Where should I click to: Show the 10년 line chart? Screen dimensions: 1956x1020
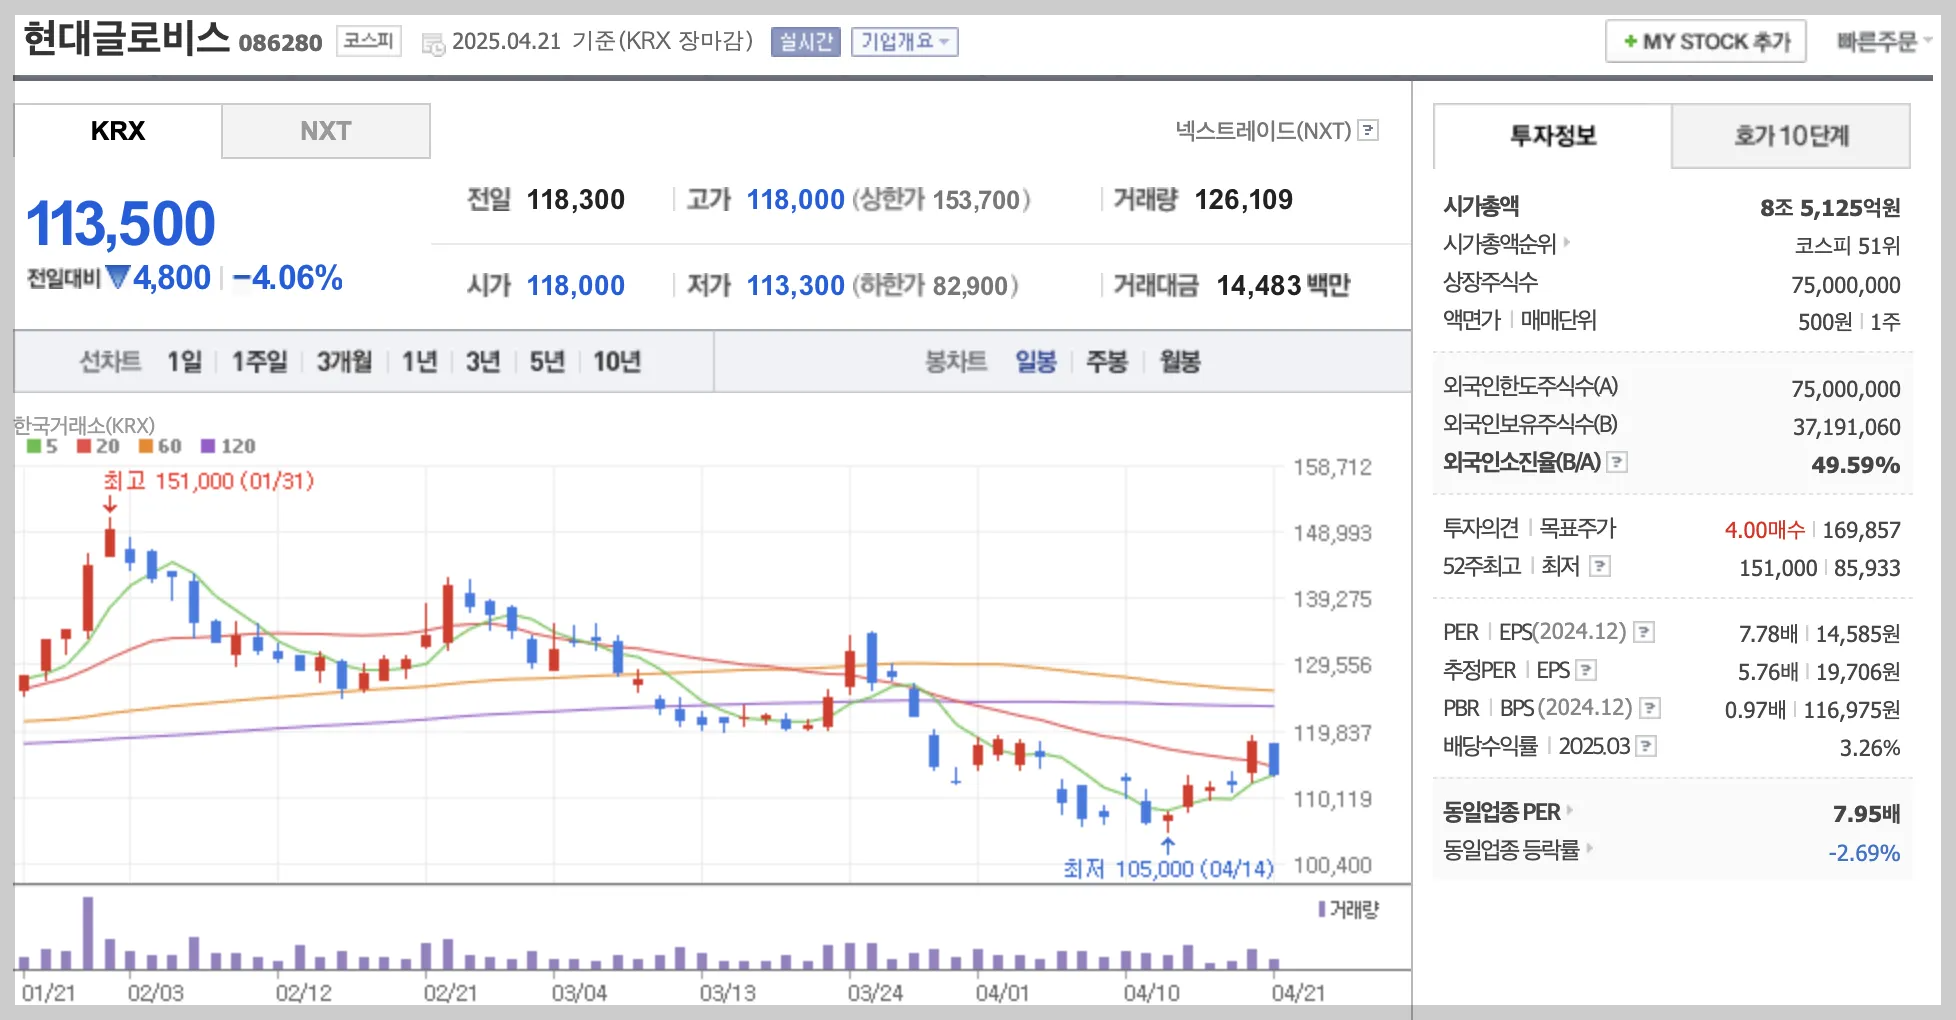point(617,361)
